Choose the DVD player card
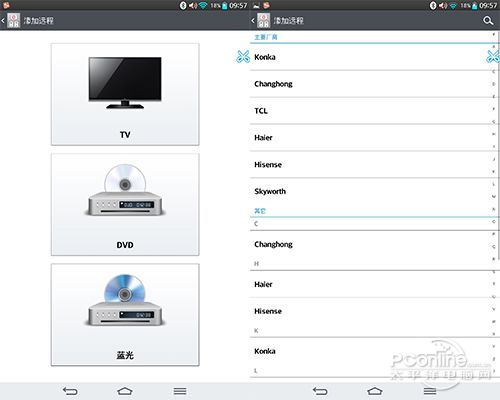Screen dimensions: 500x400 (x=125, y=204)
